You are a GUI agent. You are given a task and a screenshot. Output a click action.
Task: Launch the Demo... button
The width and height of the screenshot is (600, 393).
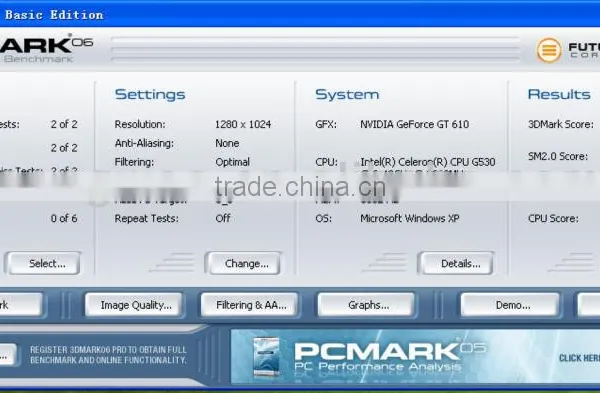(x=511, y=305)
